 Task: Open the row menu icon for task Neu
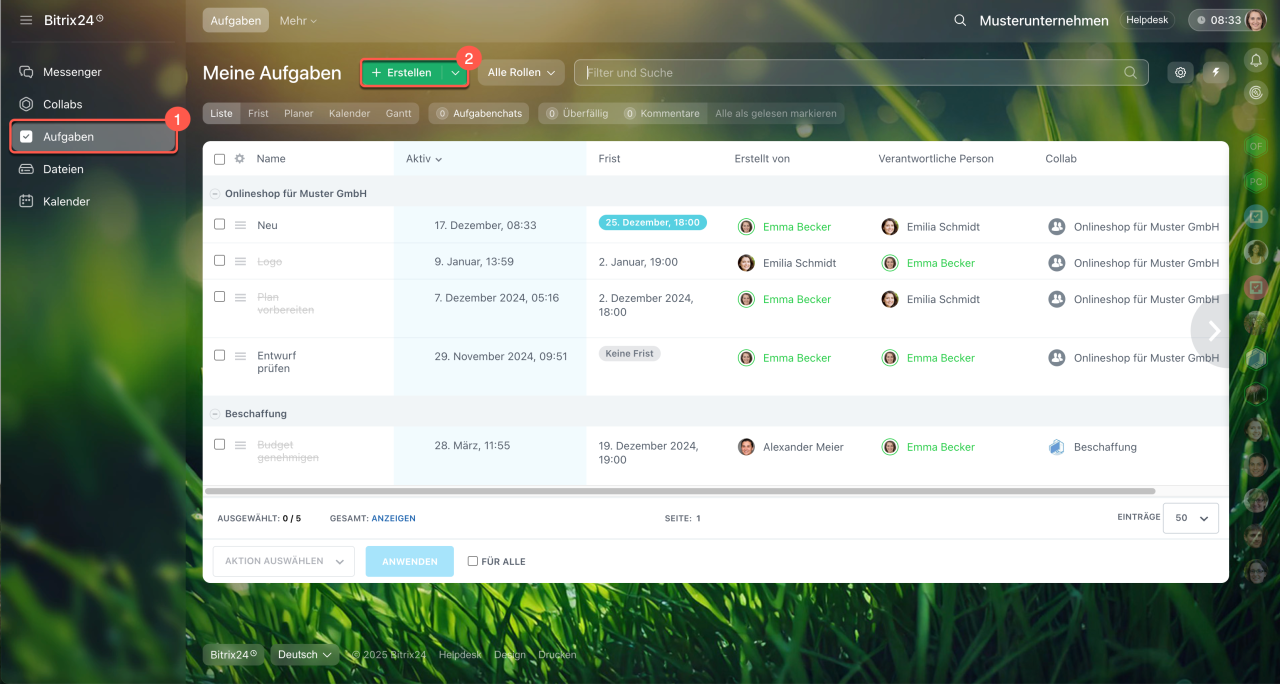click(x=240, y=225)
